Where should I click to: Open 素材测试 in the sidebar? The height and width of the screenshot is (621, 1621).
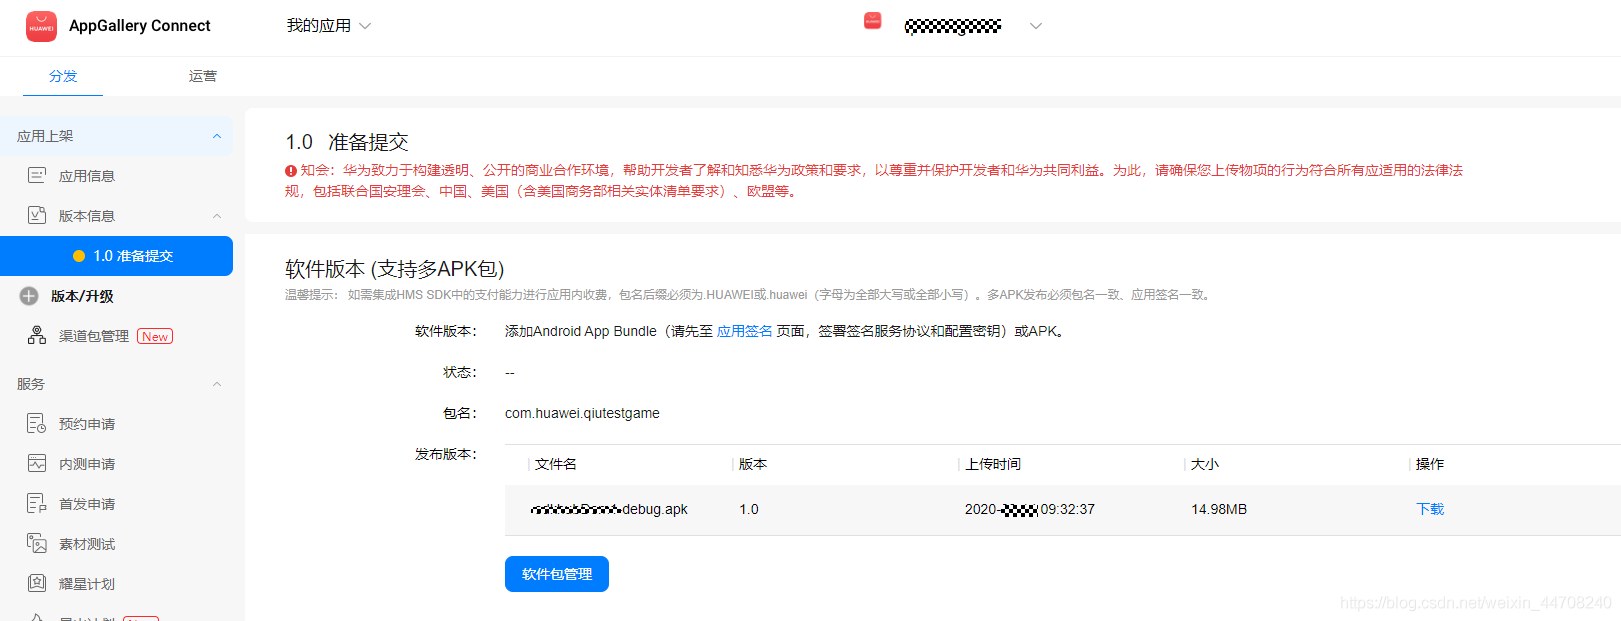[87, 544]
